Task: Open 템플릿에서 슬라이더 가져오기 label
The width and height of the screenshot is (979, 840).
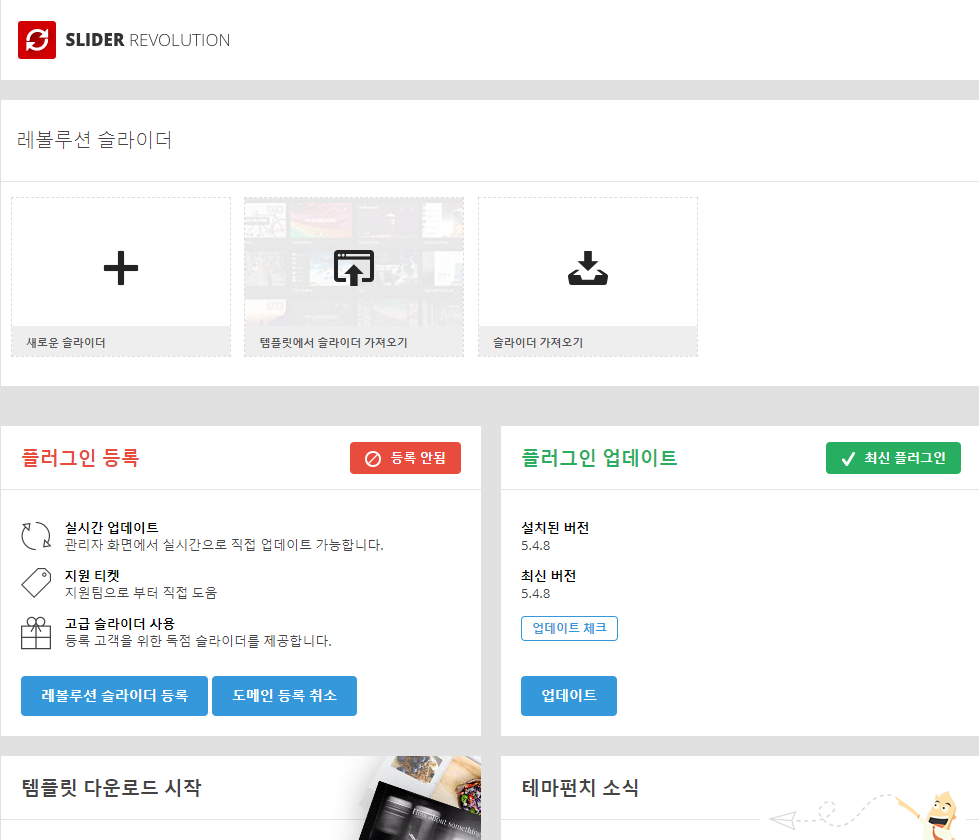Action: 333,342
